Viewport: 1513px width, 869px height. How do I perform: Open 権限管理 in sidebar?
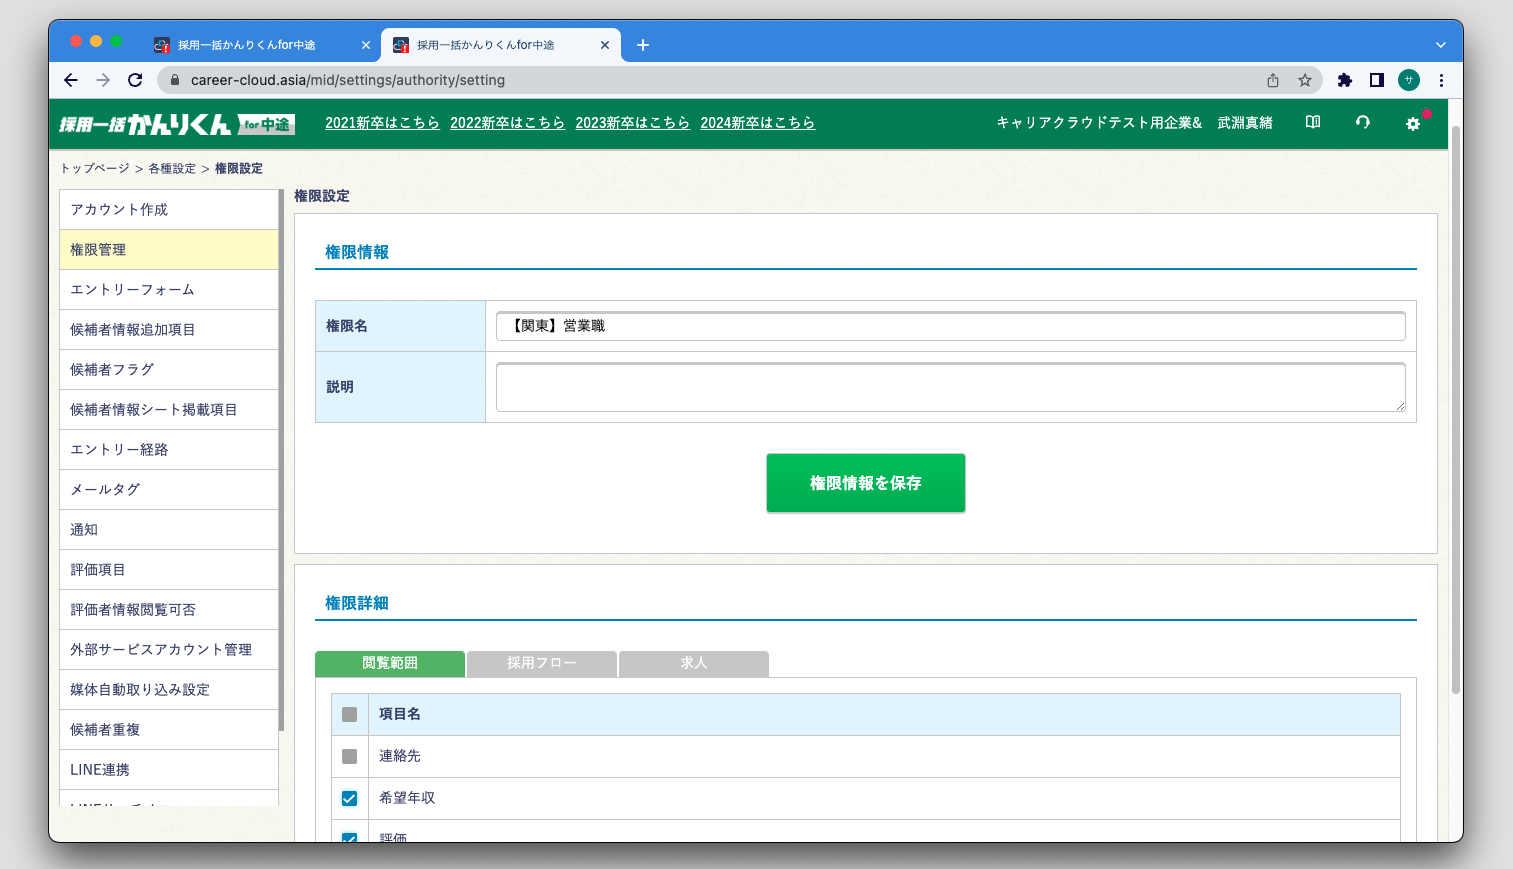pyautogui.click(x=169, y=250)
